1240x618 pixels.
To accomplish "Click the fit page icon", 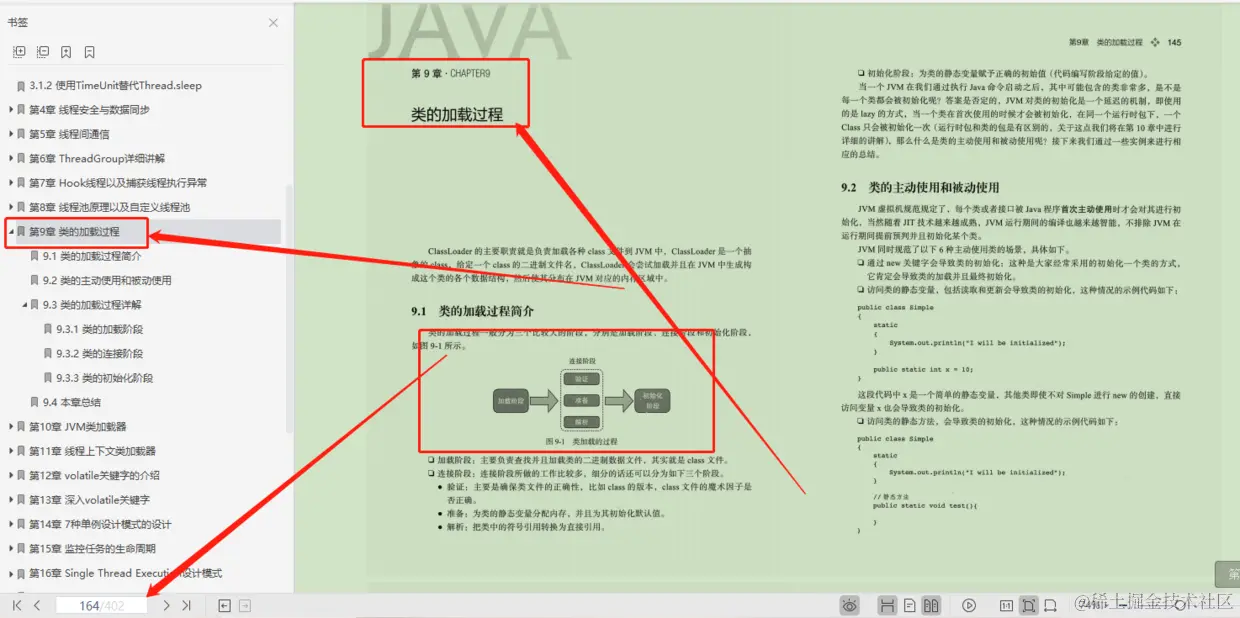I will [1029, 605].
